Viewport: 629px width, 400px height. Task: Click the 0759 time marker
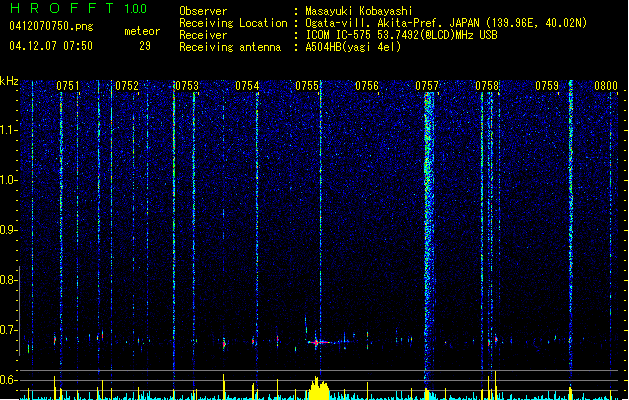pos(547,86)
